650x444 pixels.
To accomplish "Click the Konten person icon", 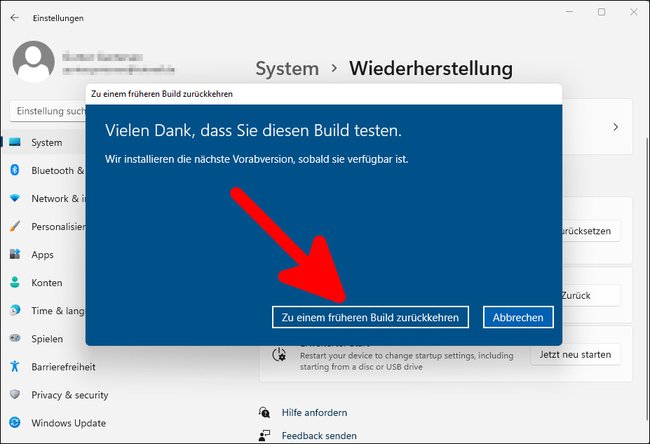I will pos(15,282).
